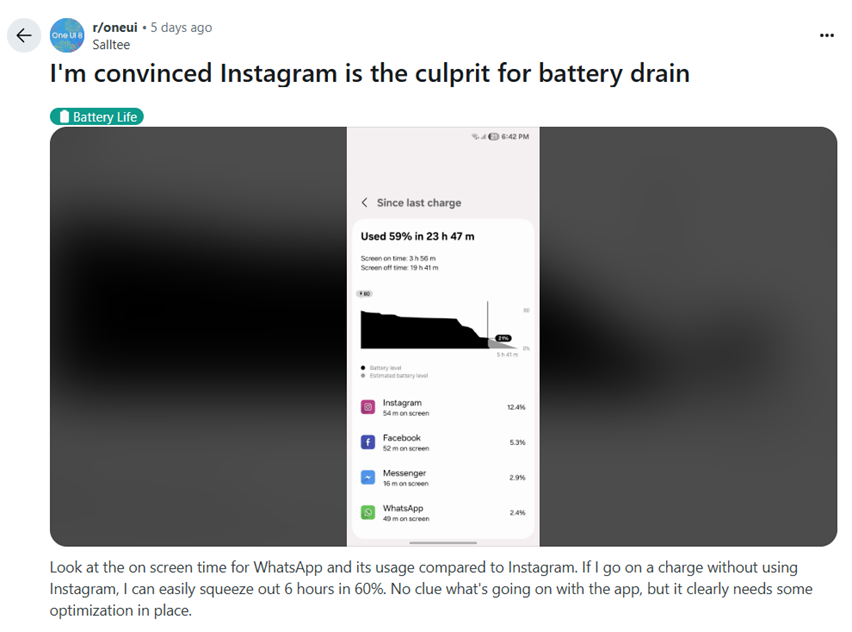Click the back arrow button

pyautogui.click(x=24, y=35)
